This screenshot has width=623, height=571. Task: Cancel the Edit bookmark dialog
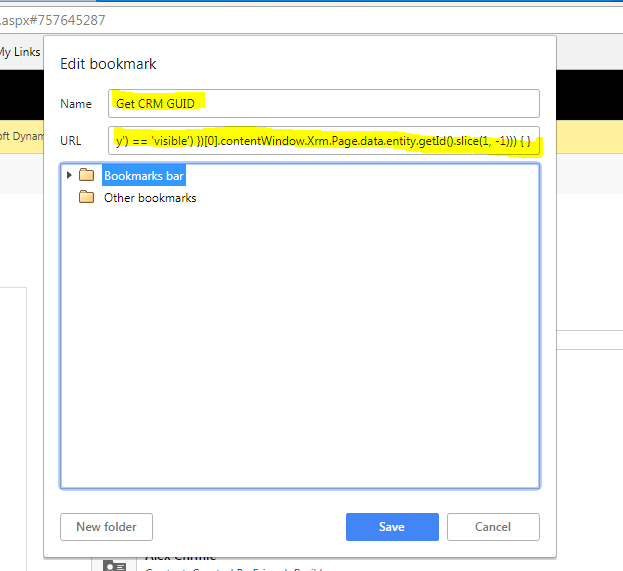[x=493, y=527]
